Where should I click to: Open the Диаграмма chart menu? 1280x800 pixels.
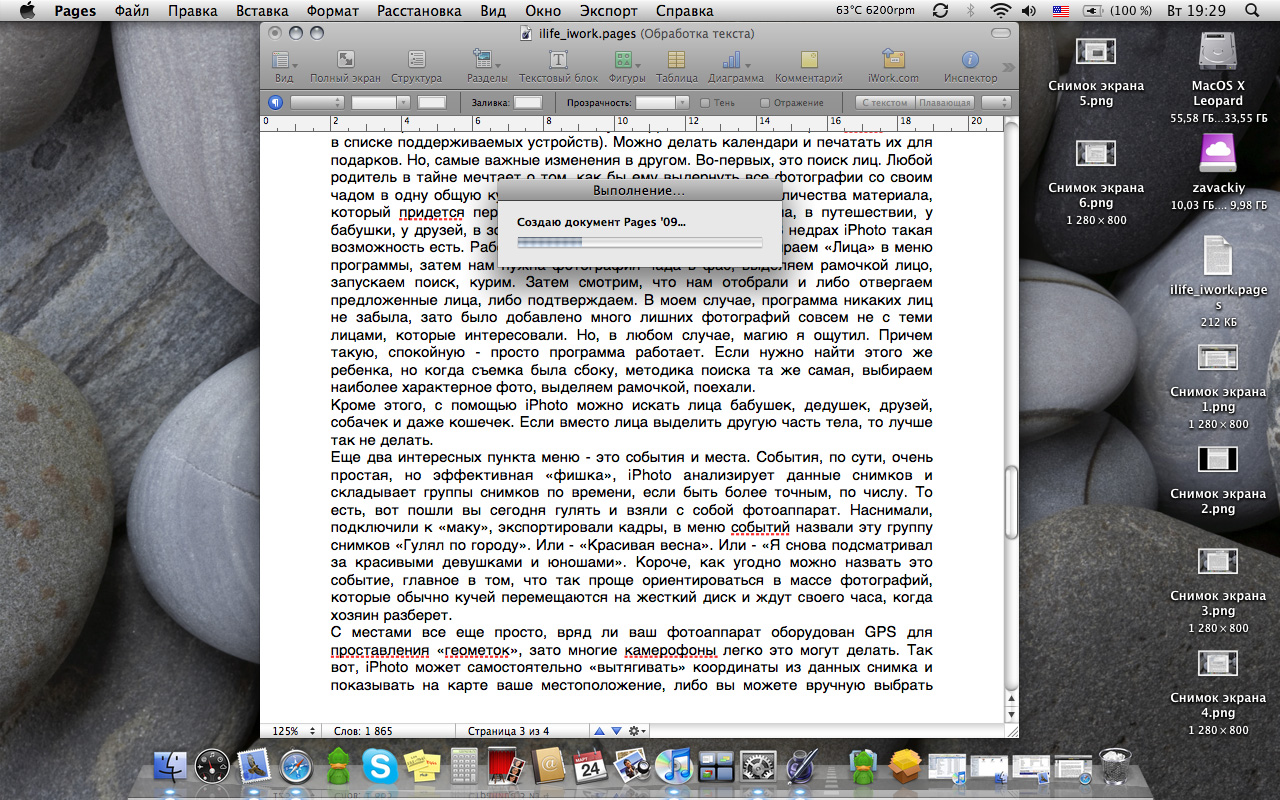point(735,66)
